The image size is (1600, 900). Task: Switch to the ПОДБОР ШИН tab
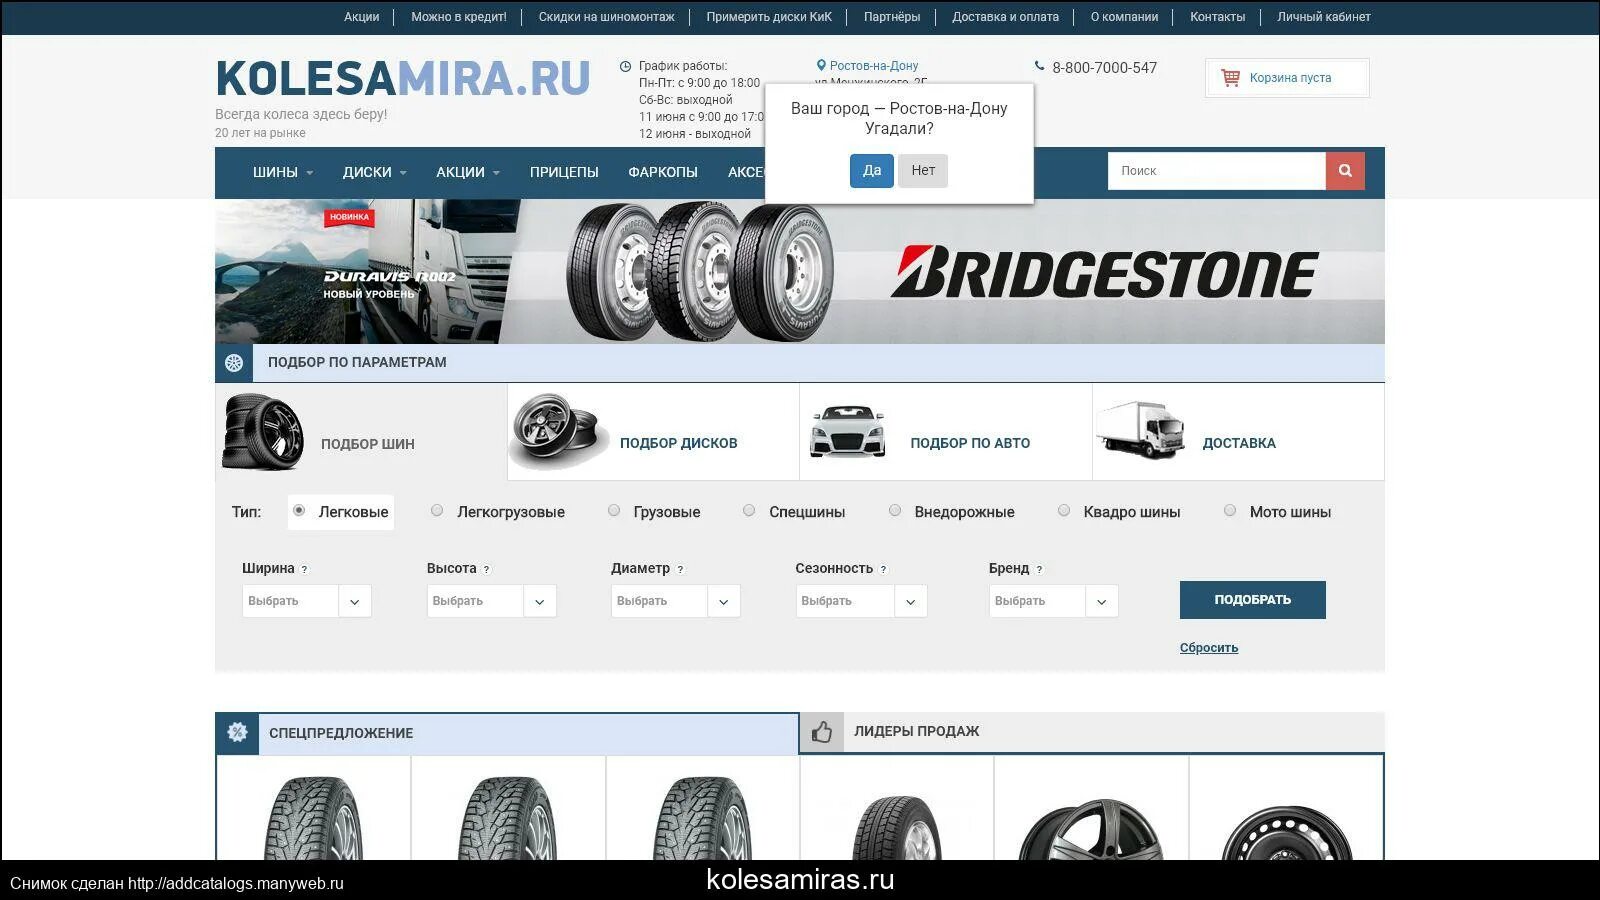pos(361,432)
